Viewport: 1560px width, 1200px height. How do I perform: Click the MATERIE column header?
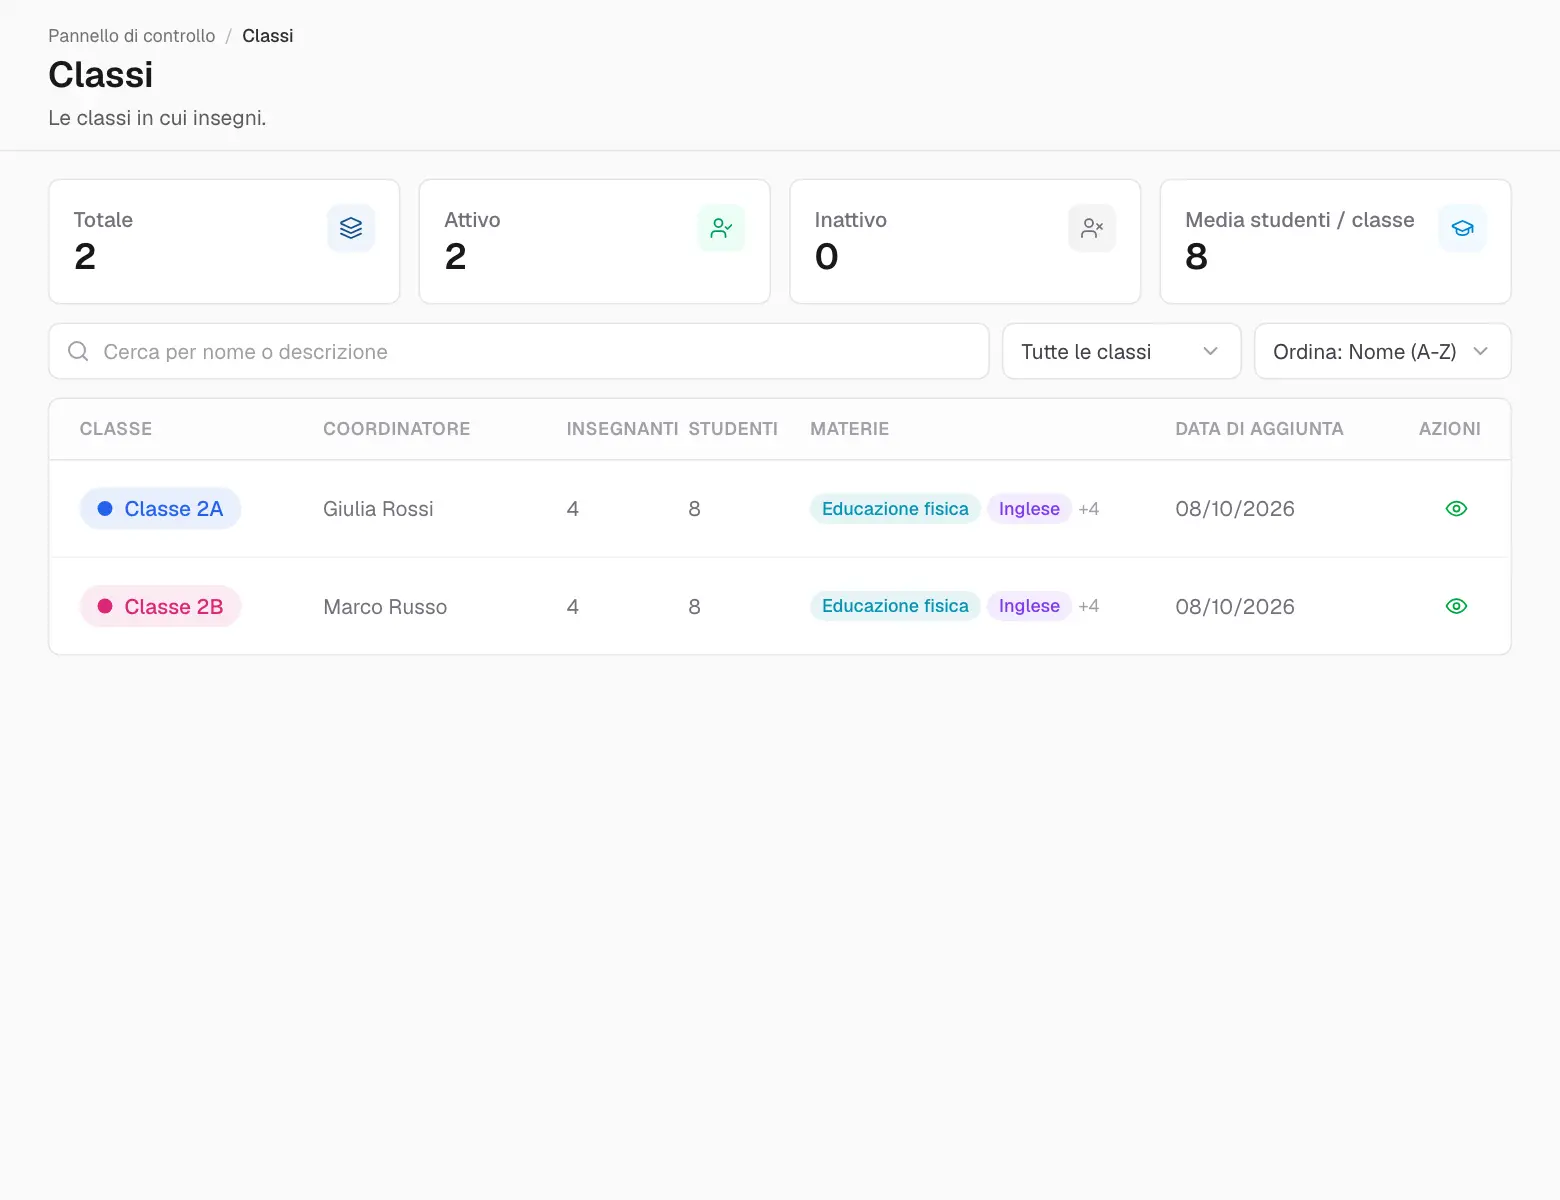[x=849, y=429]
